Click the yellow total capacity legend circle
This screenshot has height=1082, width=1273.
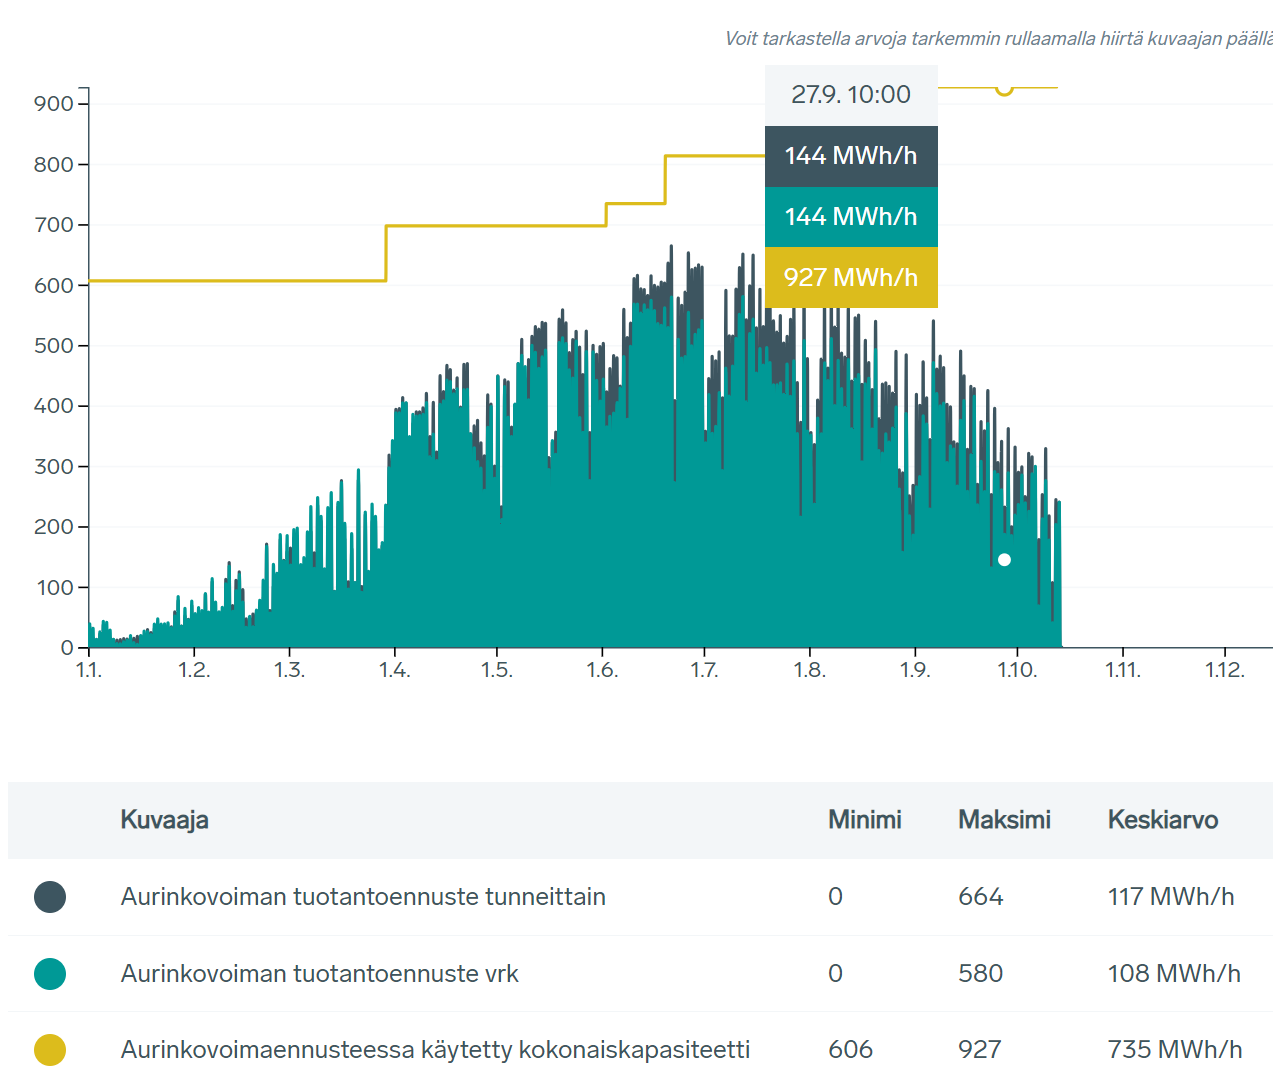pos(50,1050)
